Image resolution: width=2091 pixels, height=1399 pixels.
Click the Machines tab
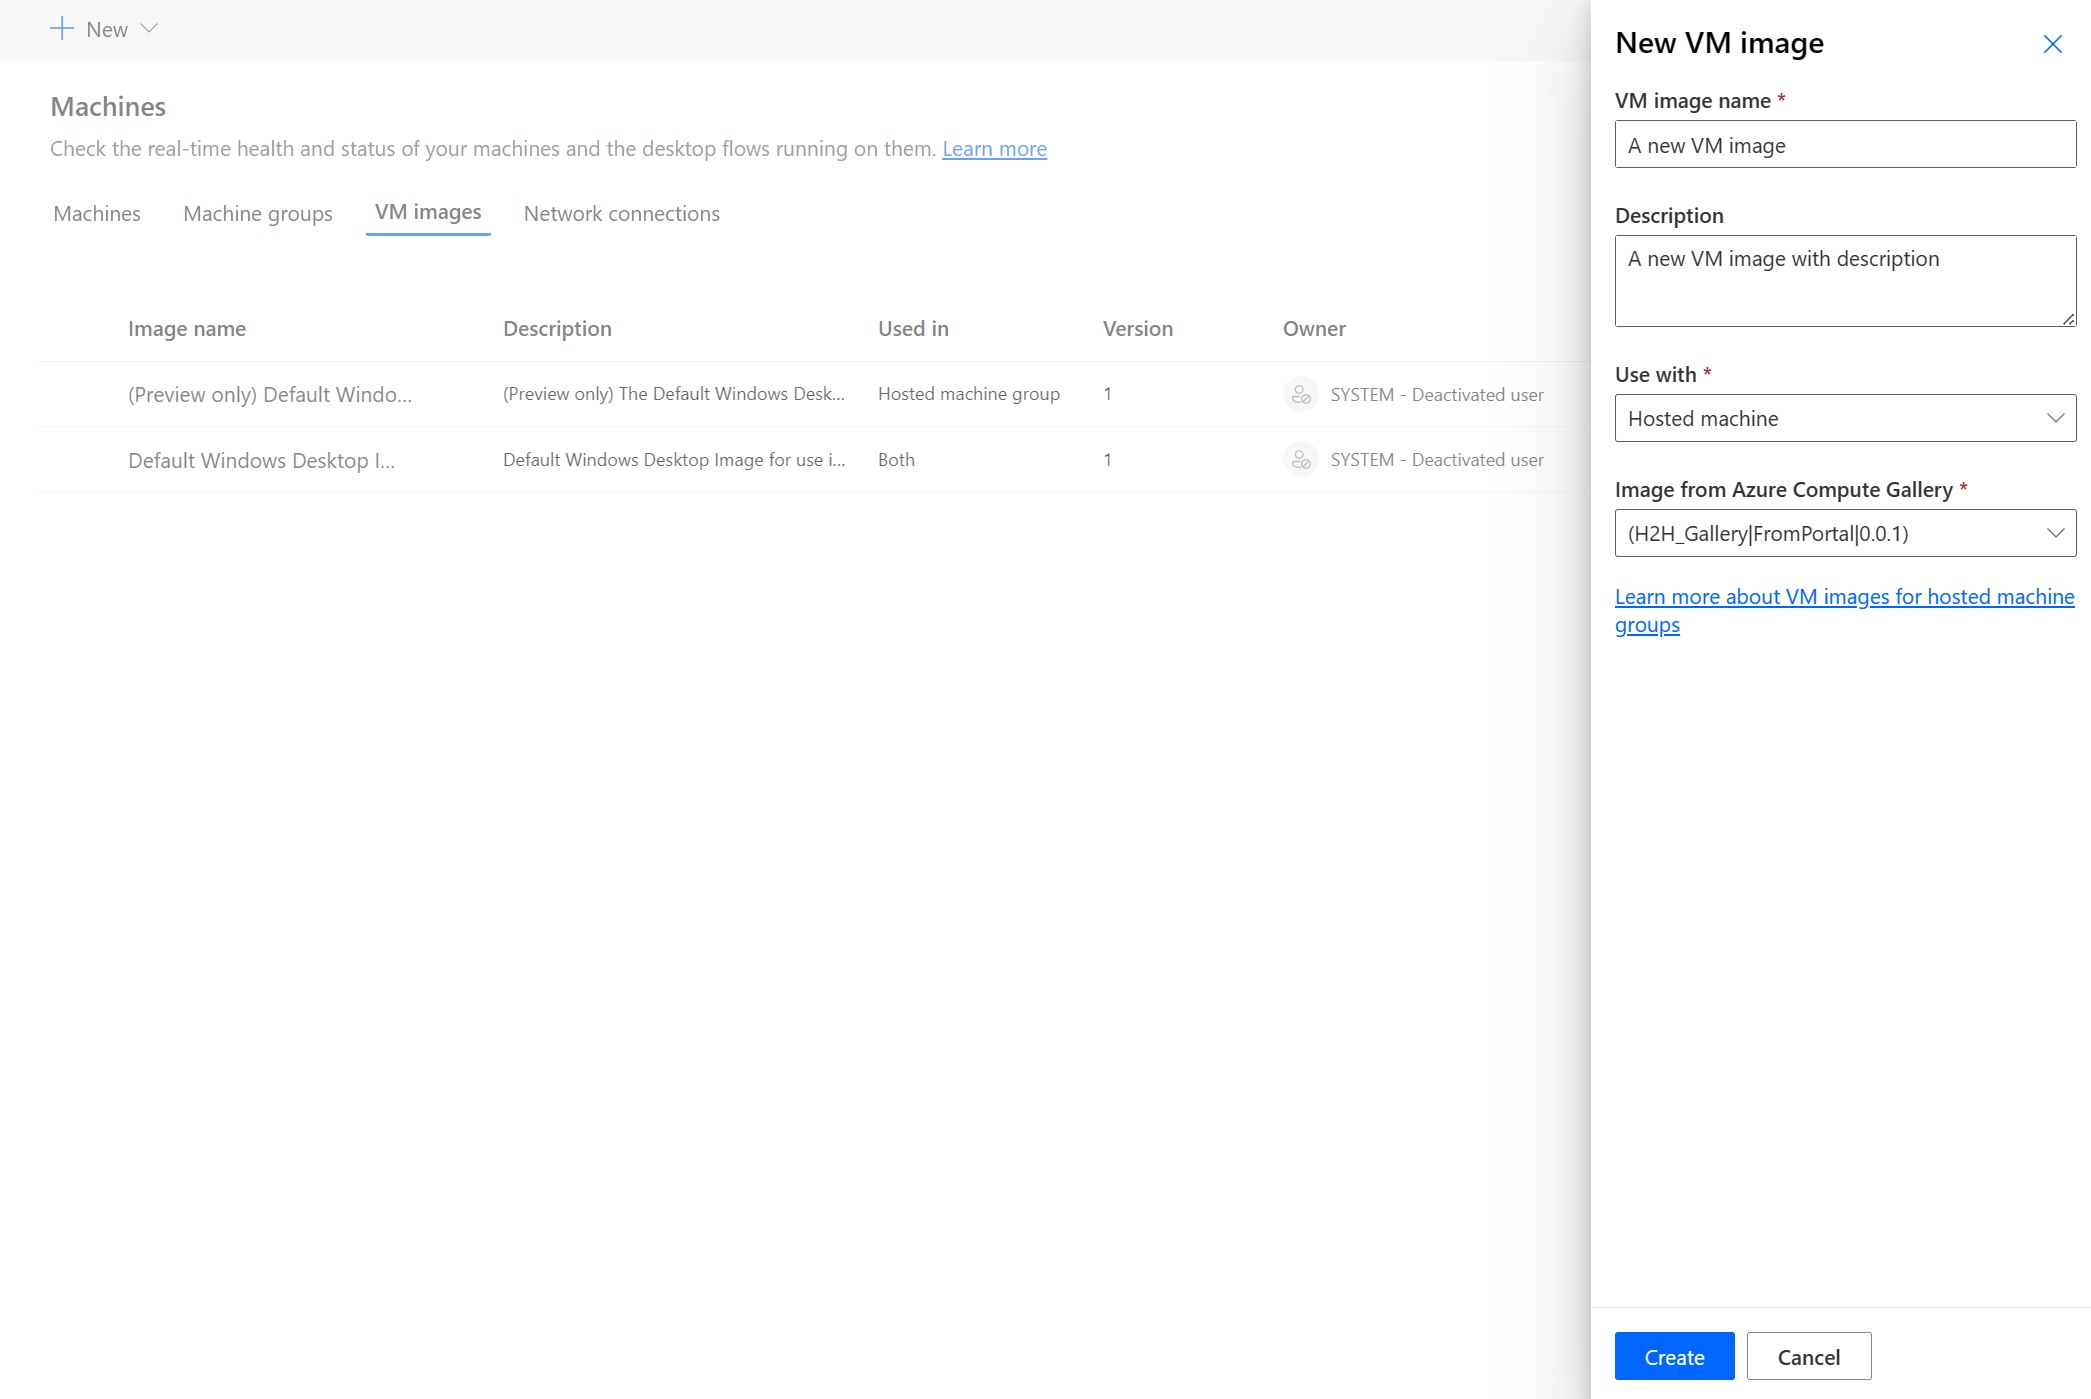pos(97,212)
